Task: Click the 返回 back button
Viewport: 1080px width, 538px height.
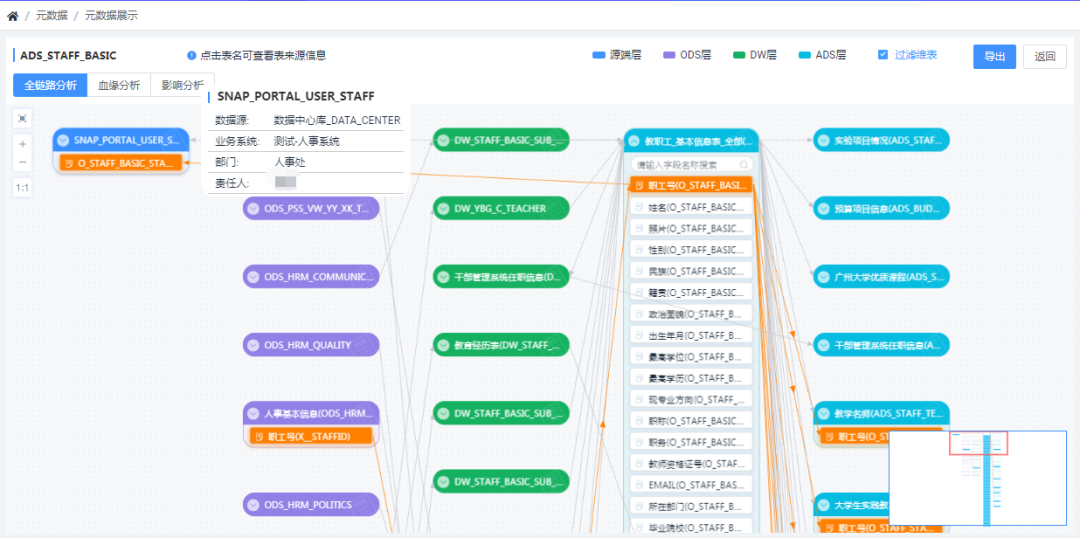Action: point(1045,56)
